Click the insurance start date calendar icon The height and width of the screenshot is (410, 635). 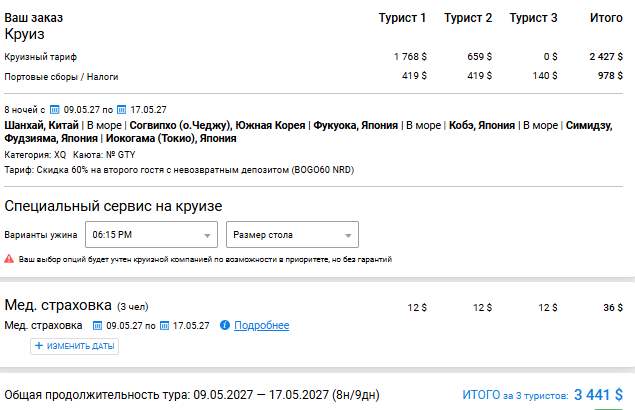pos(97,326)
